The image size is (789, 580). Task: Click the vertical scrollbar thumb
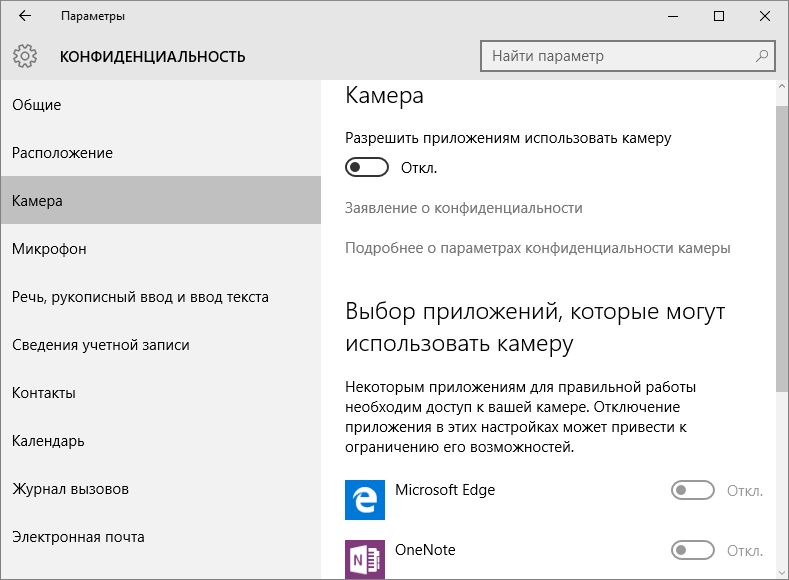coord(781,248)
